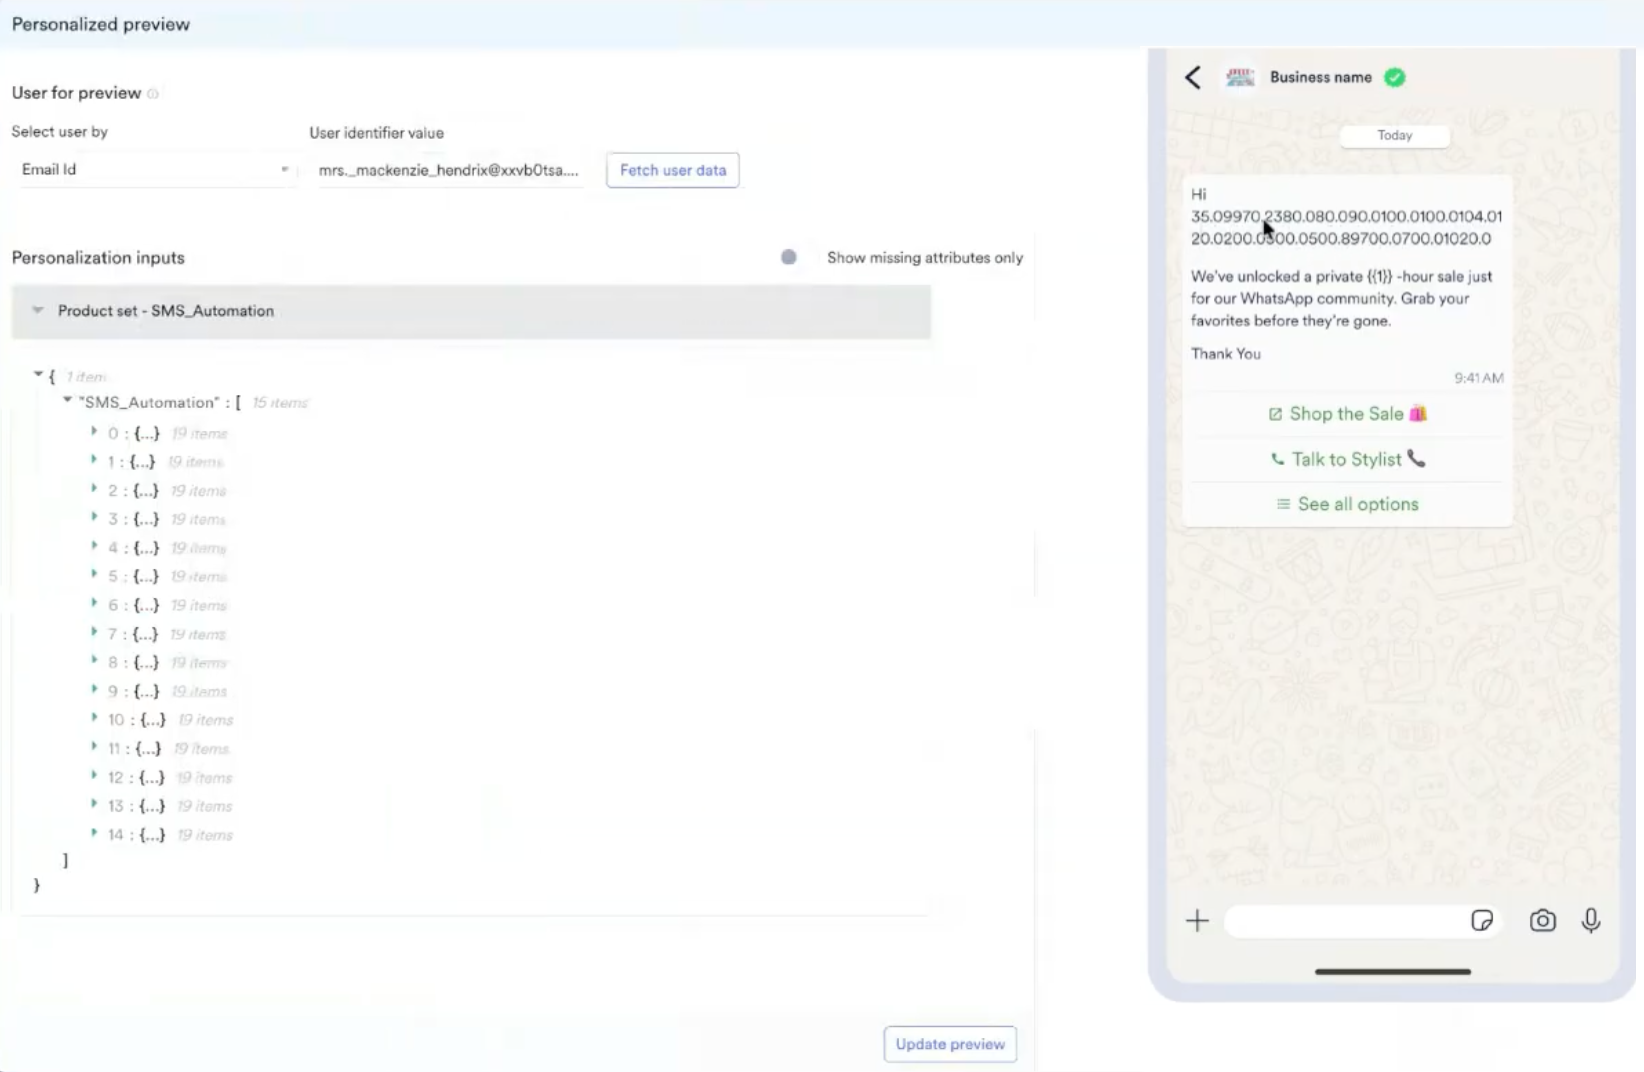Image resolution: width=1644 pixels, height=1072 pixels.
Task: Click the chat message input field
Action: point(1362,921)
